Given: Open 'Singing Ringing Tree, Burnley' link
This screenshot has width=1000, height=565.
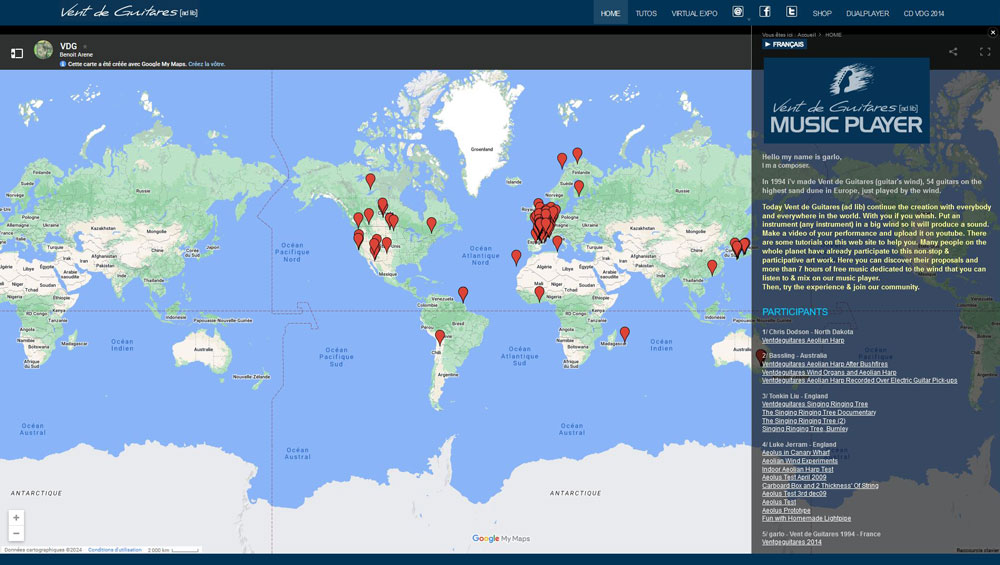Looking at the screenshot, I should 805,429.
